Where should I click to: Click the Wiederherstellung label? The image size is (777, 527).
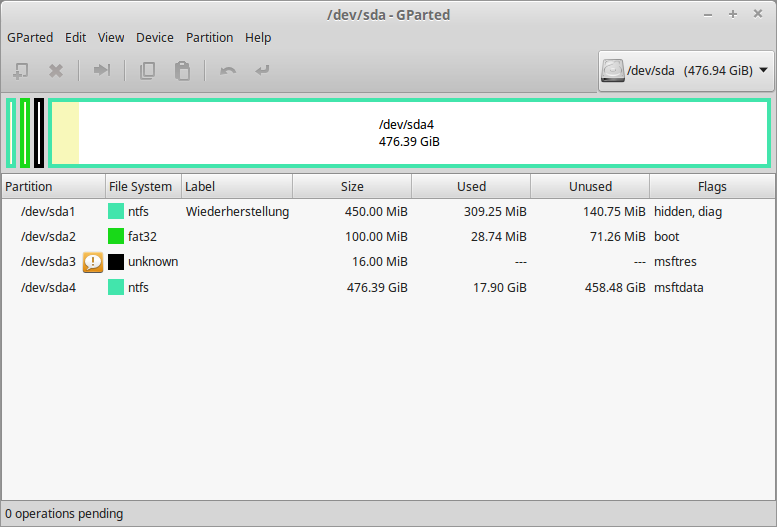(237, 212)
